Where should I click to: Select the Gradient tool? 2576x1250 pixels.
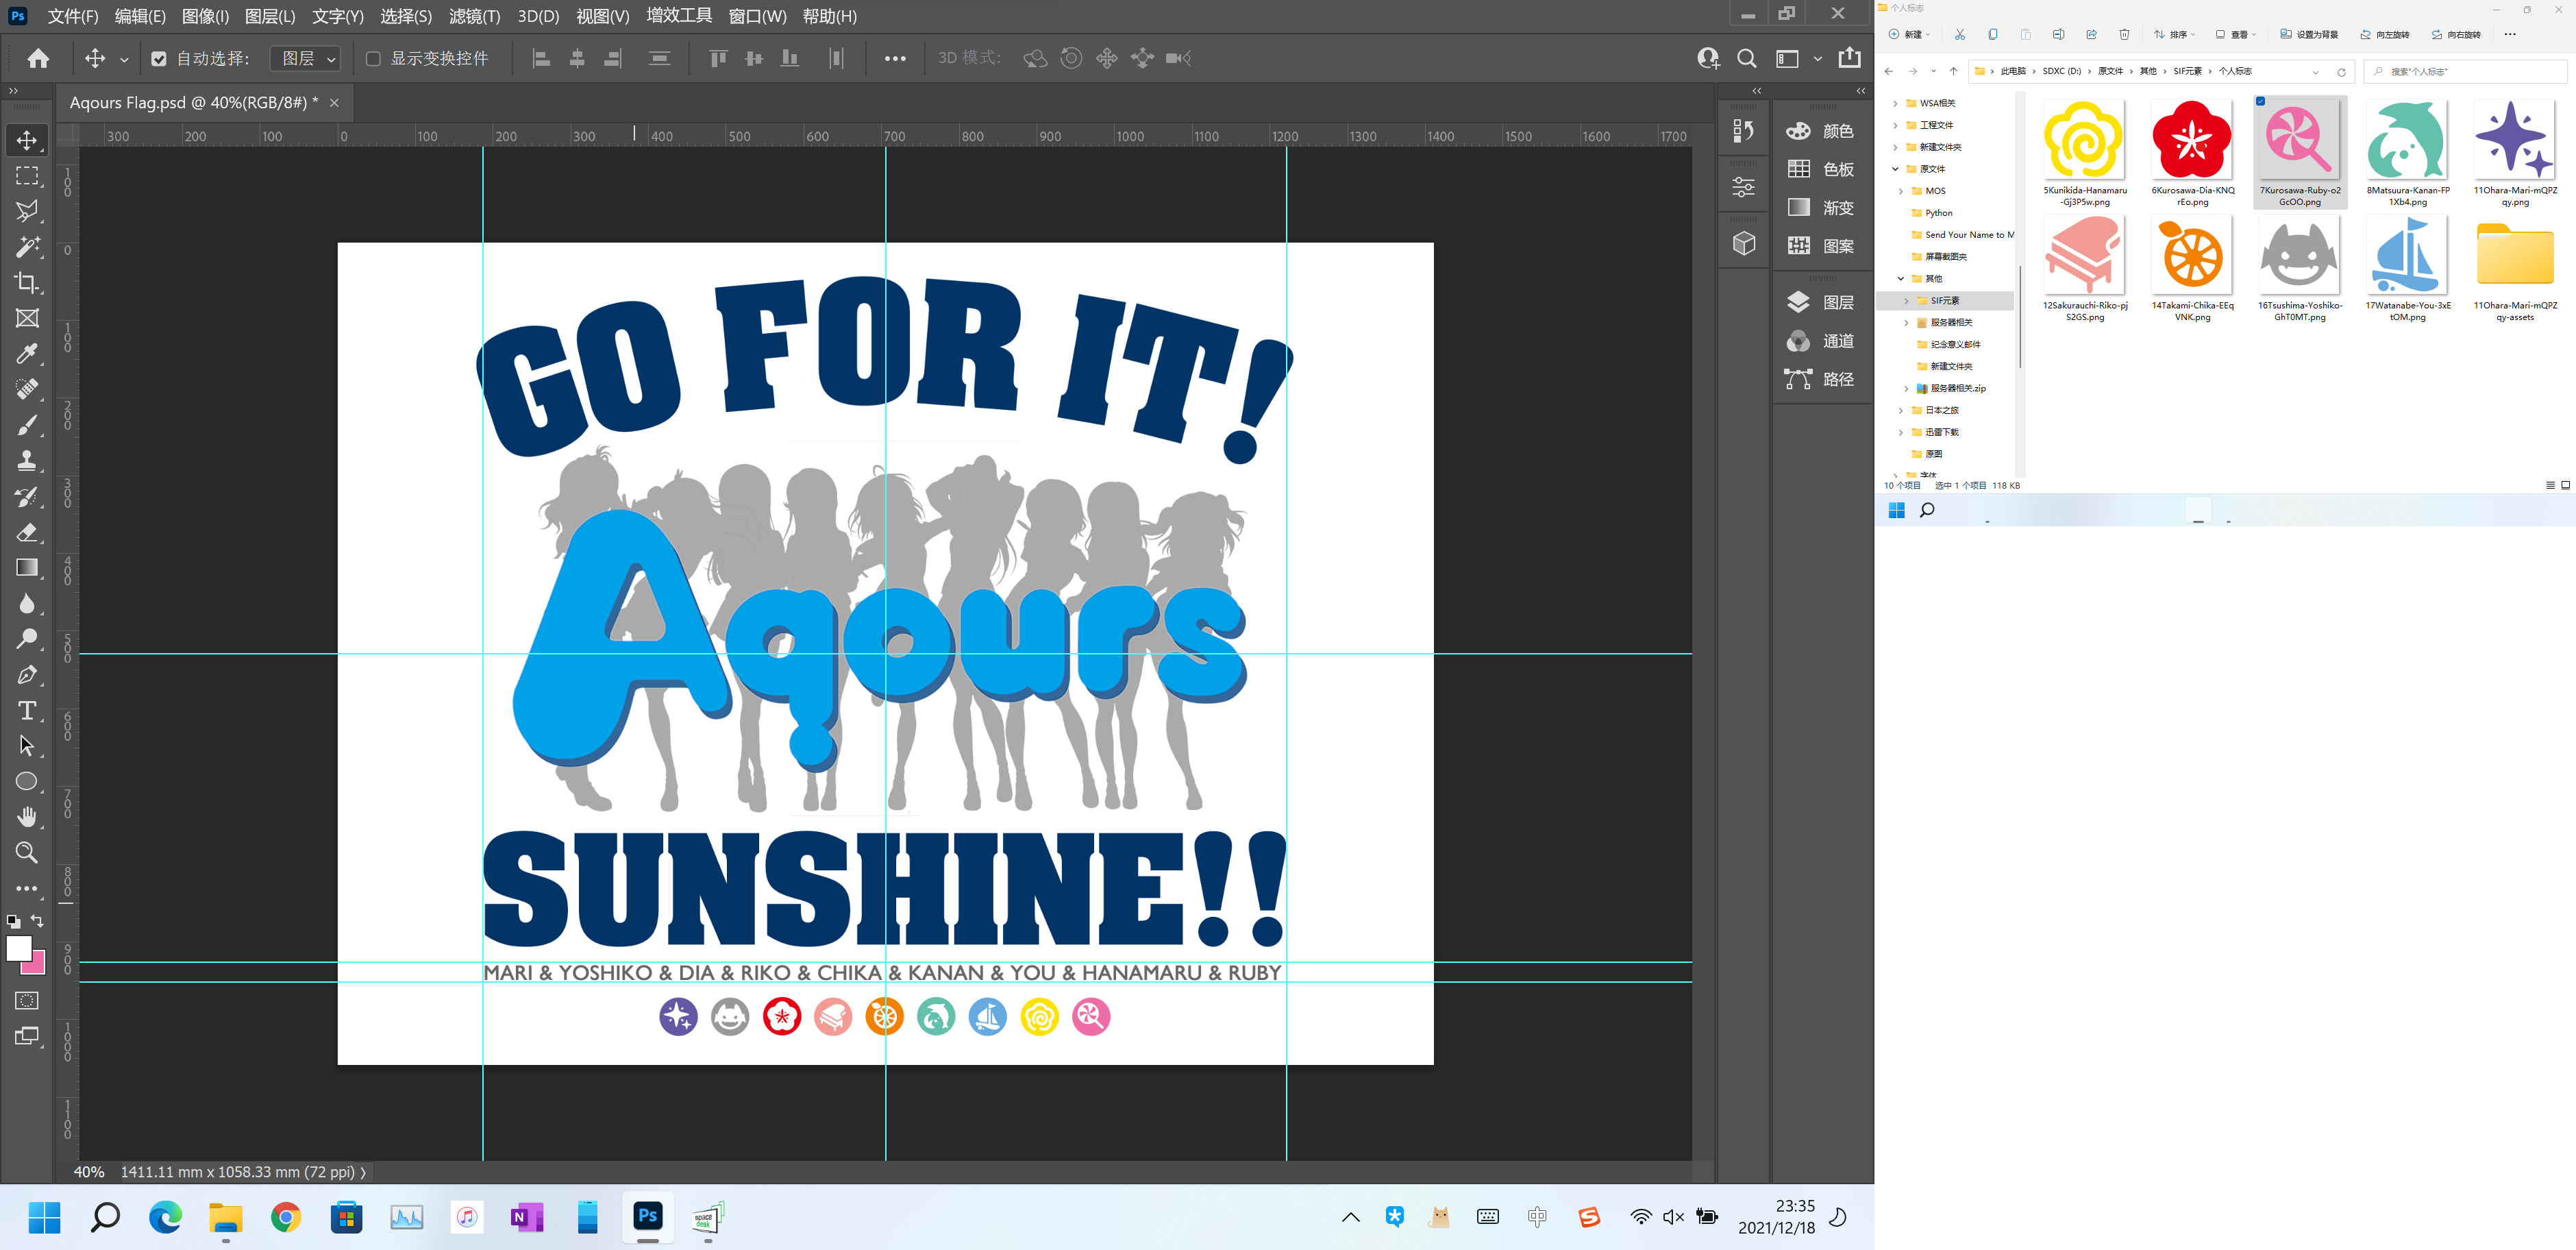tap(27, 568)
